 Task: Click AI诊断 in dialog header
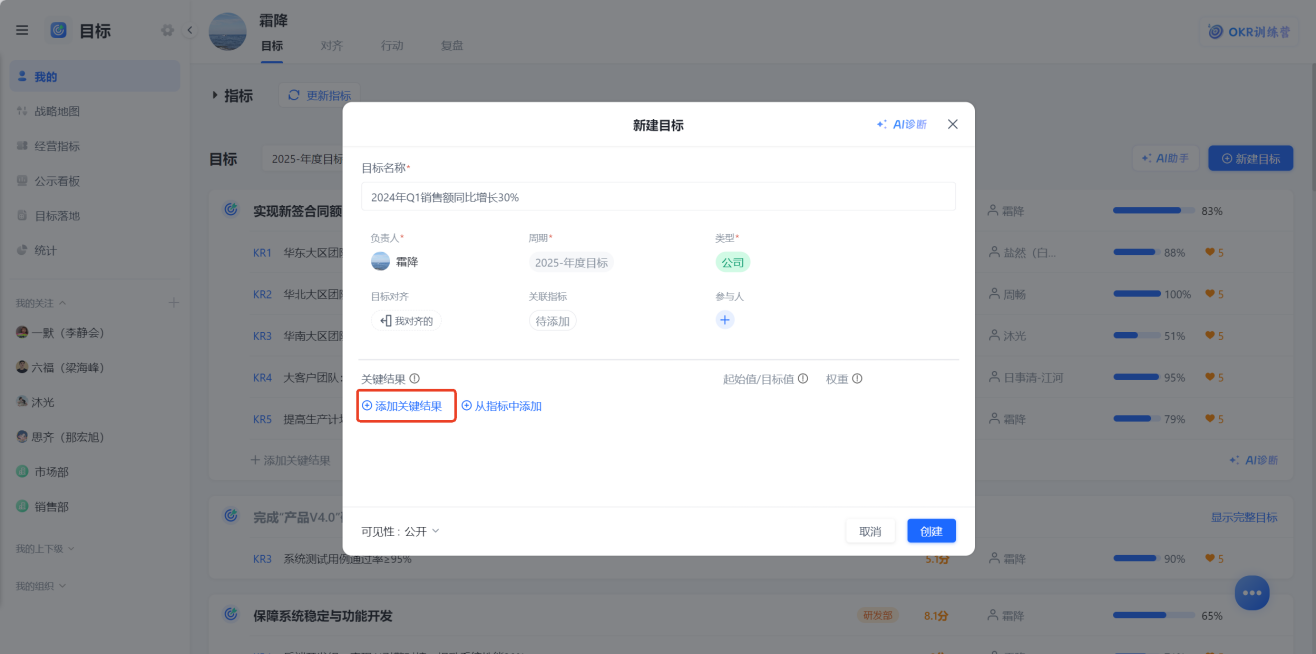(x=902, y=124)
